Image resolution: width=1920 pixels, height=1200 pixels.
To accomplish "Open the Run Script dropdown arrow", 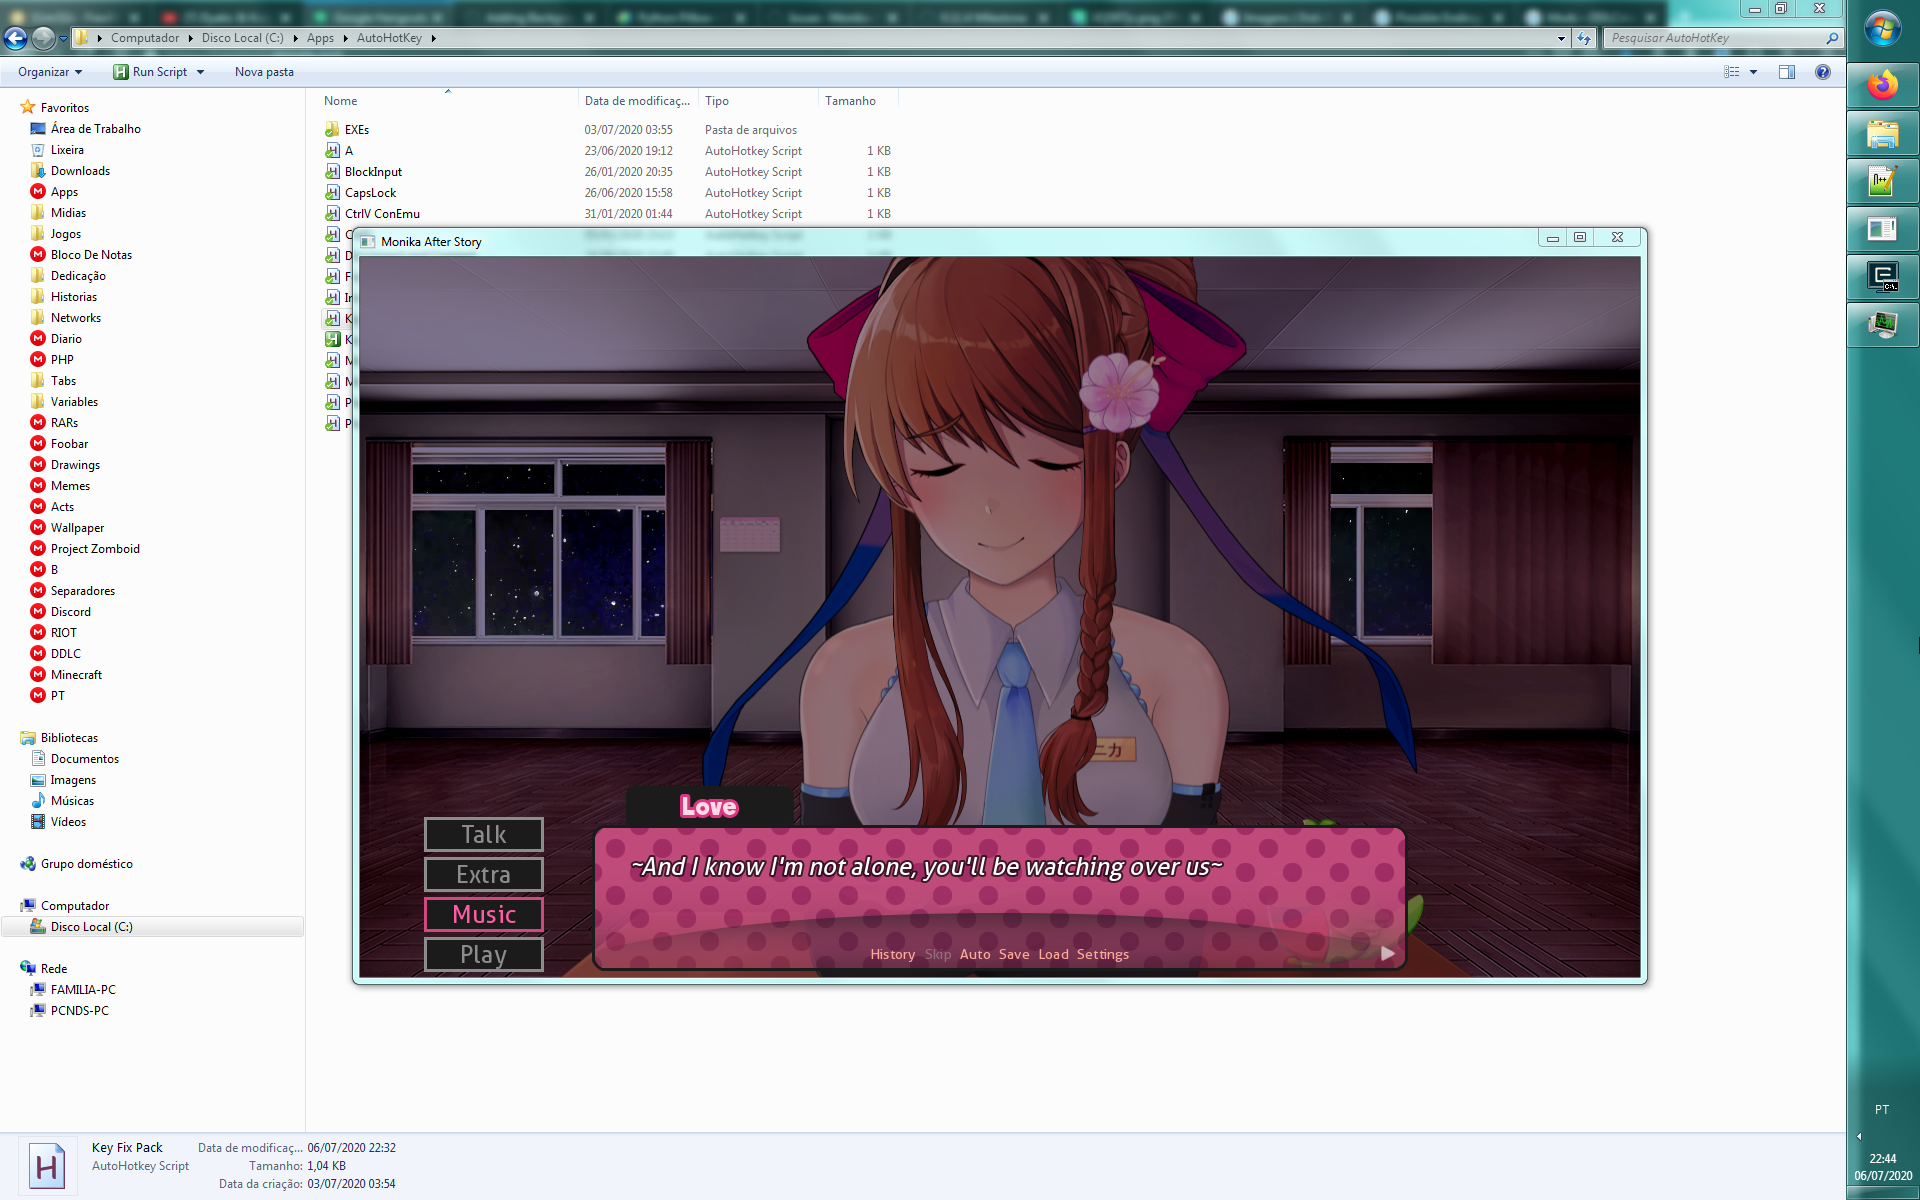I will click(x=201, y=72).
